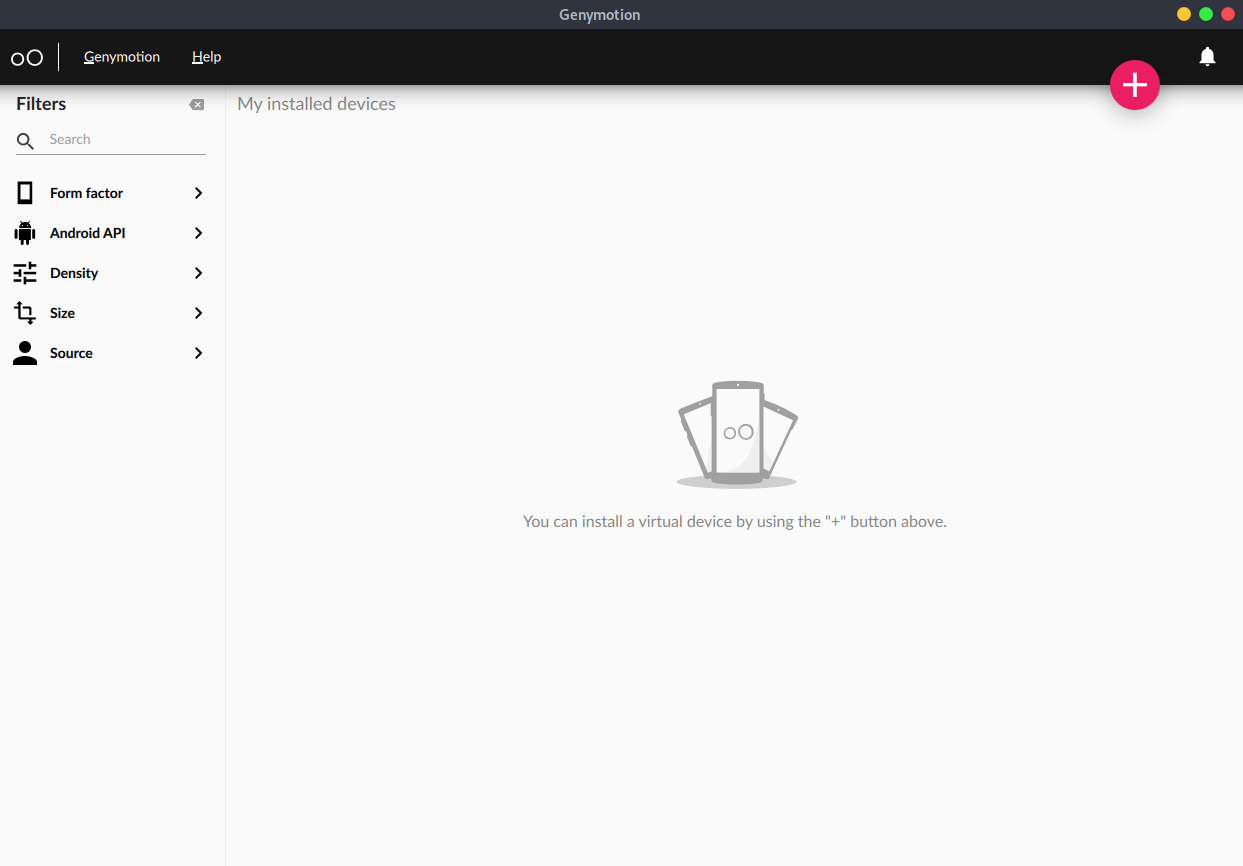Click the Size crop icon
This screenshot has height=866, width=1243.
(x=25, y=313)
